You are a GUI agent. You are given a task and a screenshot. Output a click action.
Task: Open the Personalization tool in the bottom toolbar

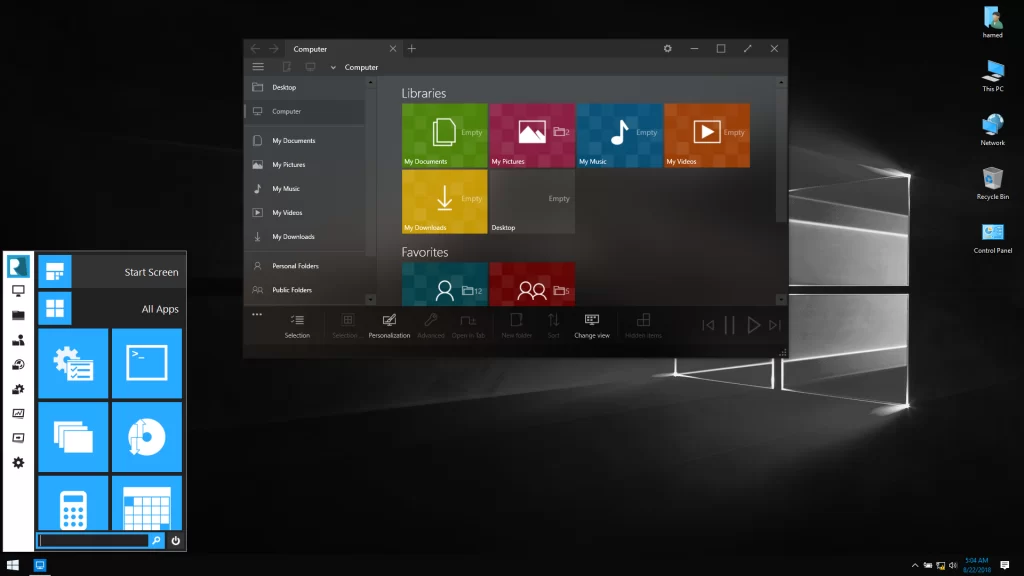pyautogui.click(x=389, y=325)
